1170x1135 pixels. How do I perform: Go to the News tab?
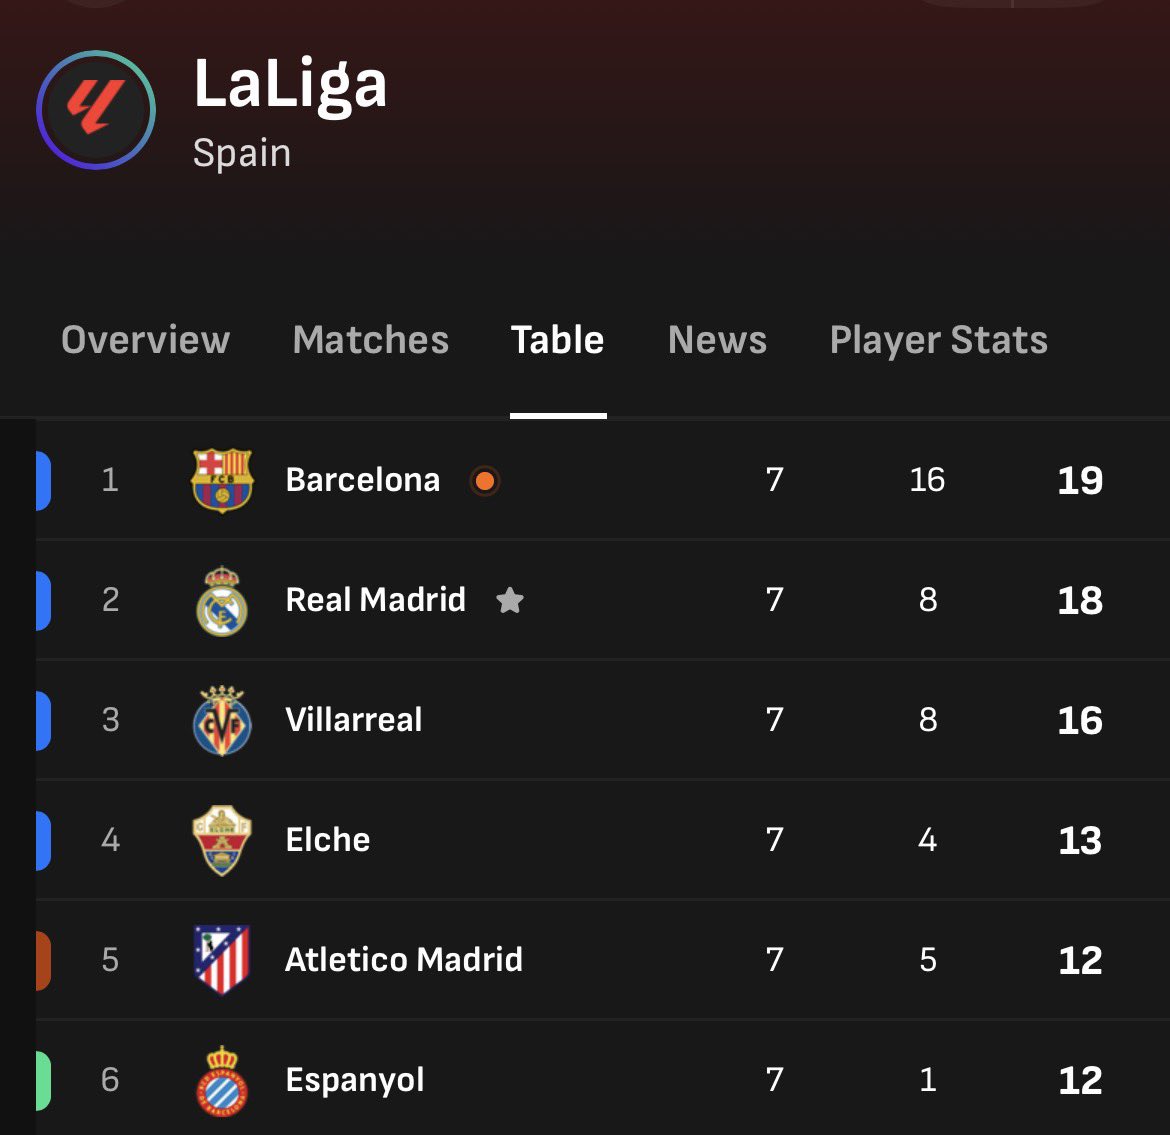tap(717, 340)
